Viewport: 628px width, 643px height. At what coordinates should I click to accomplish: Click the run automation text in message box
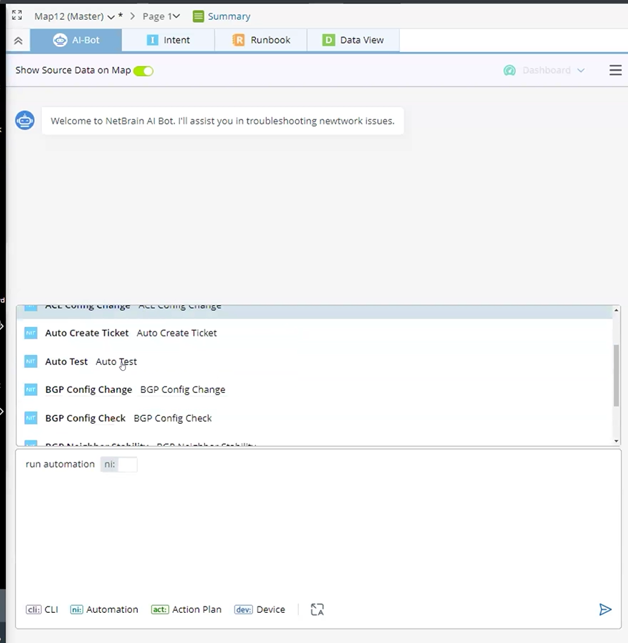pos(60,464)
